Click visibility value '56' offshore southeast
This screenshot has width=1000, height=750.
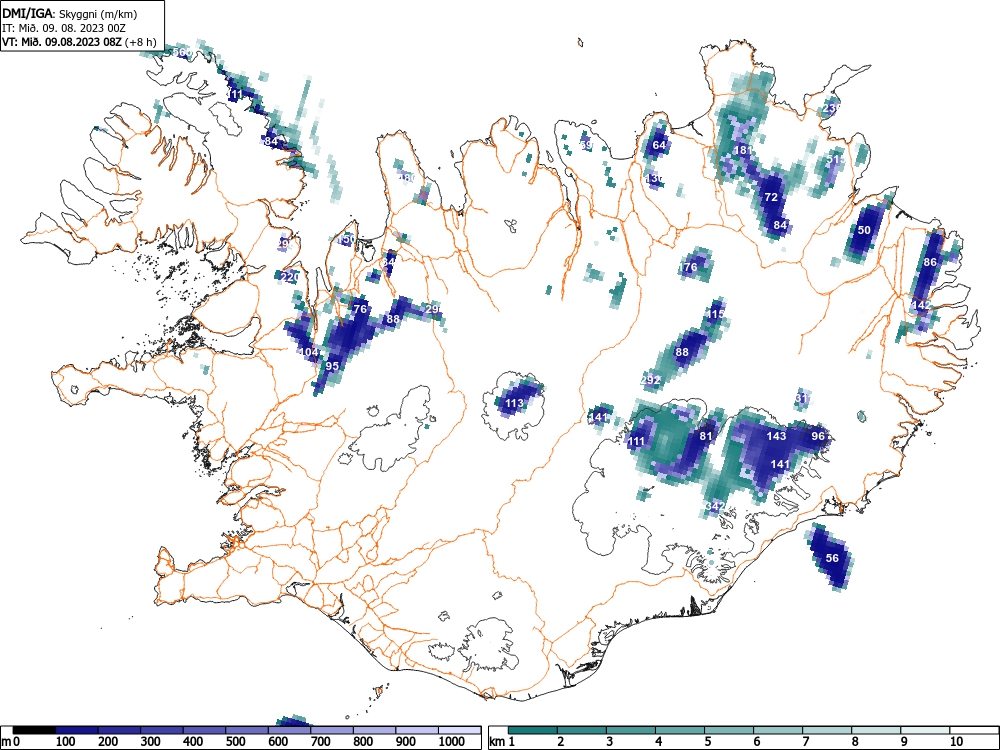[x=832, y=557]
